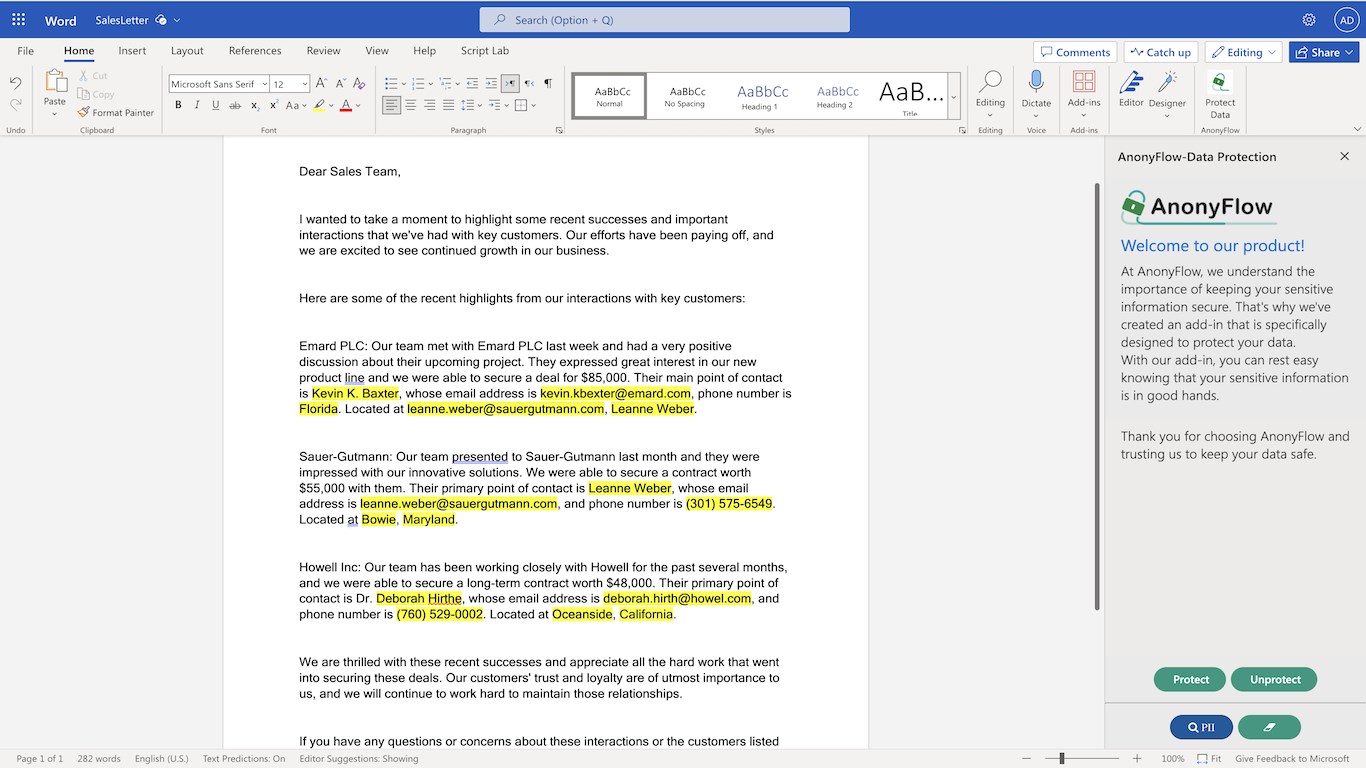Open the settings gear icon
This screenshot has height=768, width=1366.
[x=1309, y=20]
